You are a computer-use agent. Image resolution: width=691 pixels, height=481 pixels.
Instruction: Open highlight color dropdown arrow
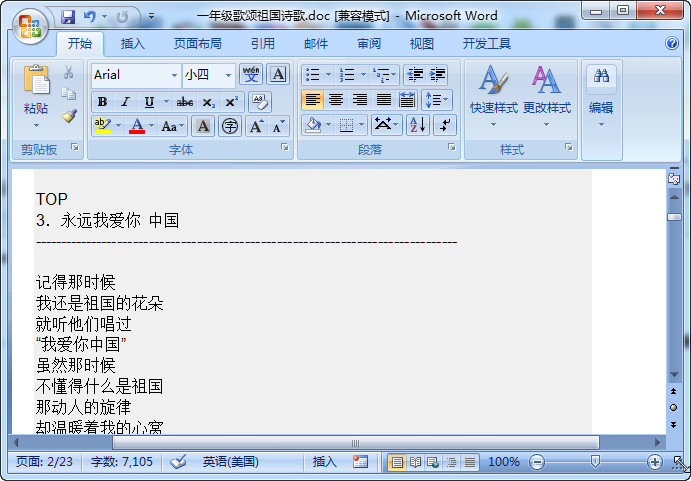coord(119,126)
